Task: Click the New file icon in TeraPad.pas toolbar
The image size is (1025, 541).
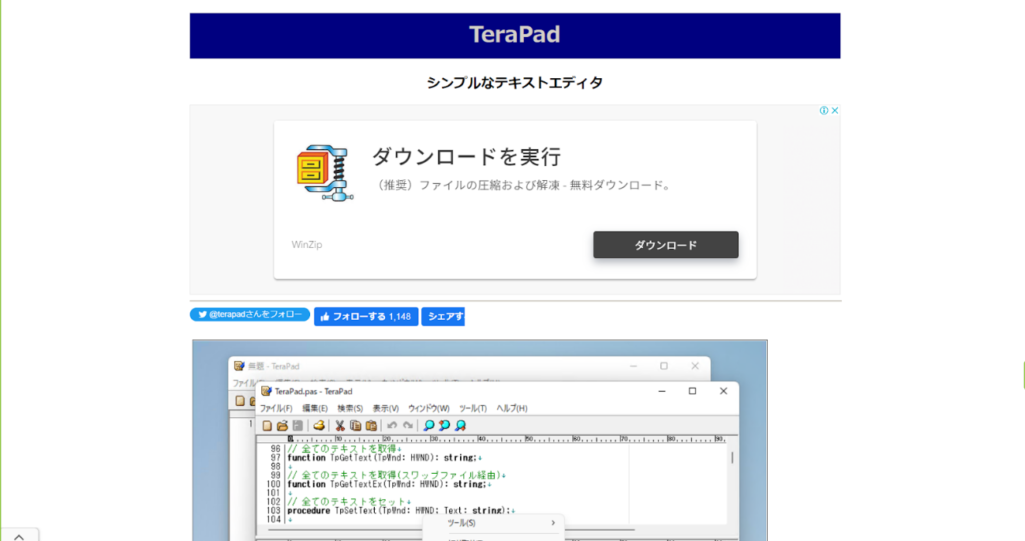Action: 267,425
